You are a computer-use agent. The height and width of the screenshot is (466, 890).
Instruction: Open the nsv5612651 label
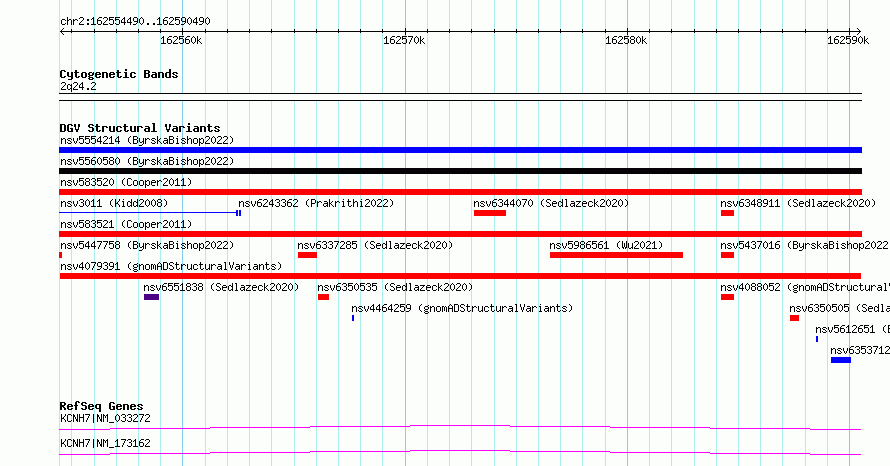tap(853, 329)
